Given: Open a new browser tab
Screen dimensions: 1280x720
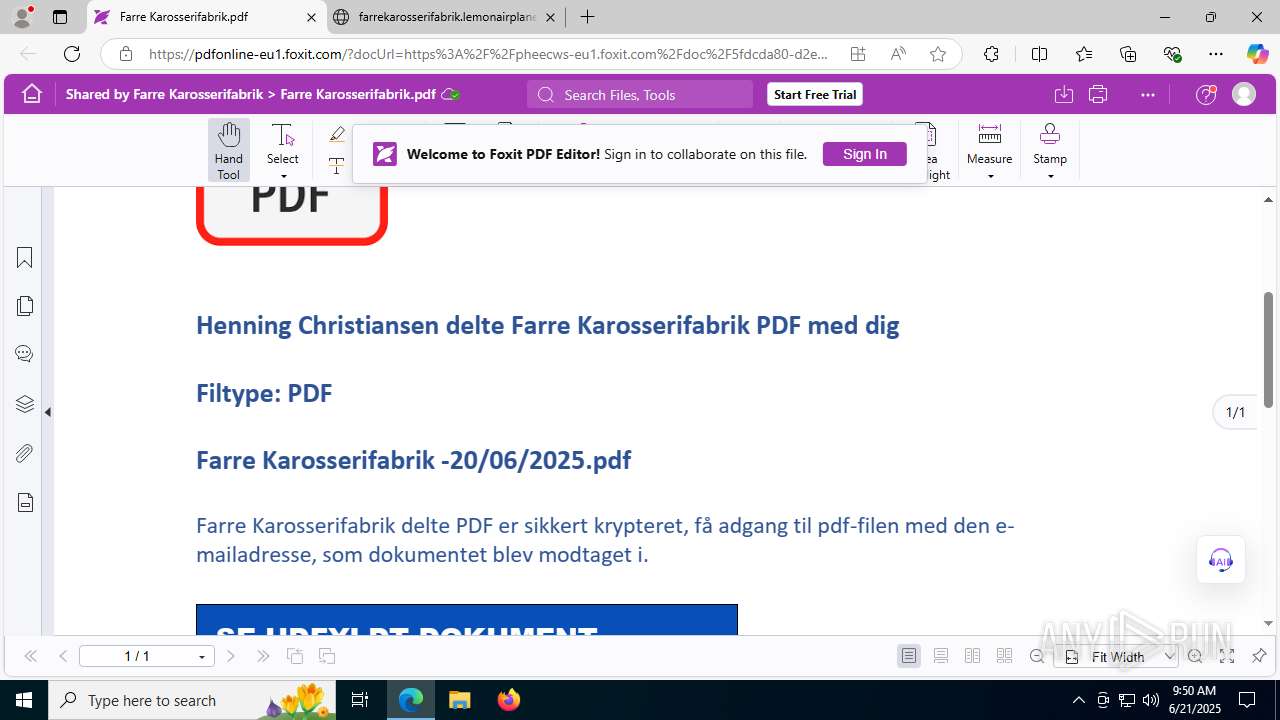Looking at the screenshot, I should (587, 17).
